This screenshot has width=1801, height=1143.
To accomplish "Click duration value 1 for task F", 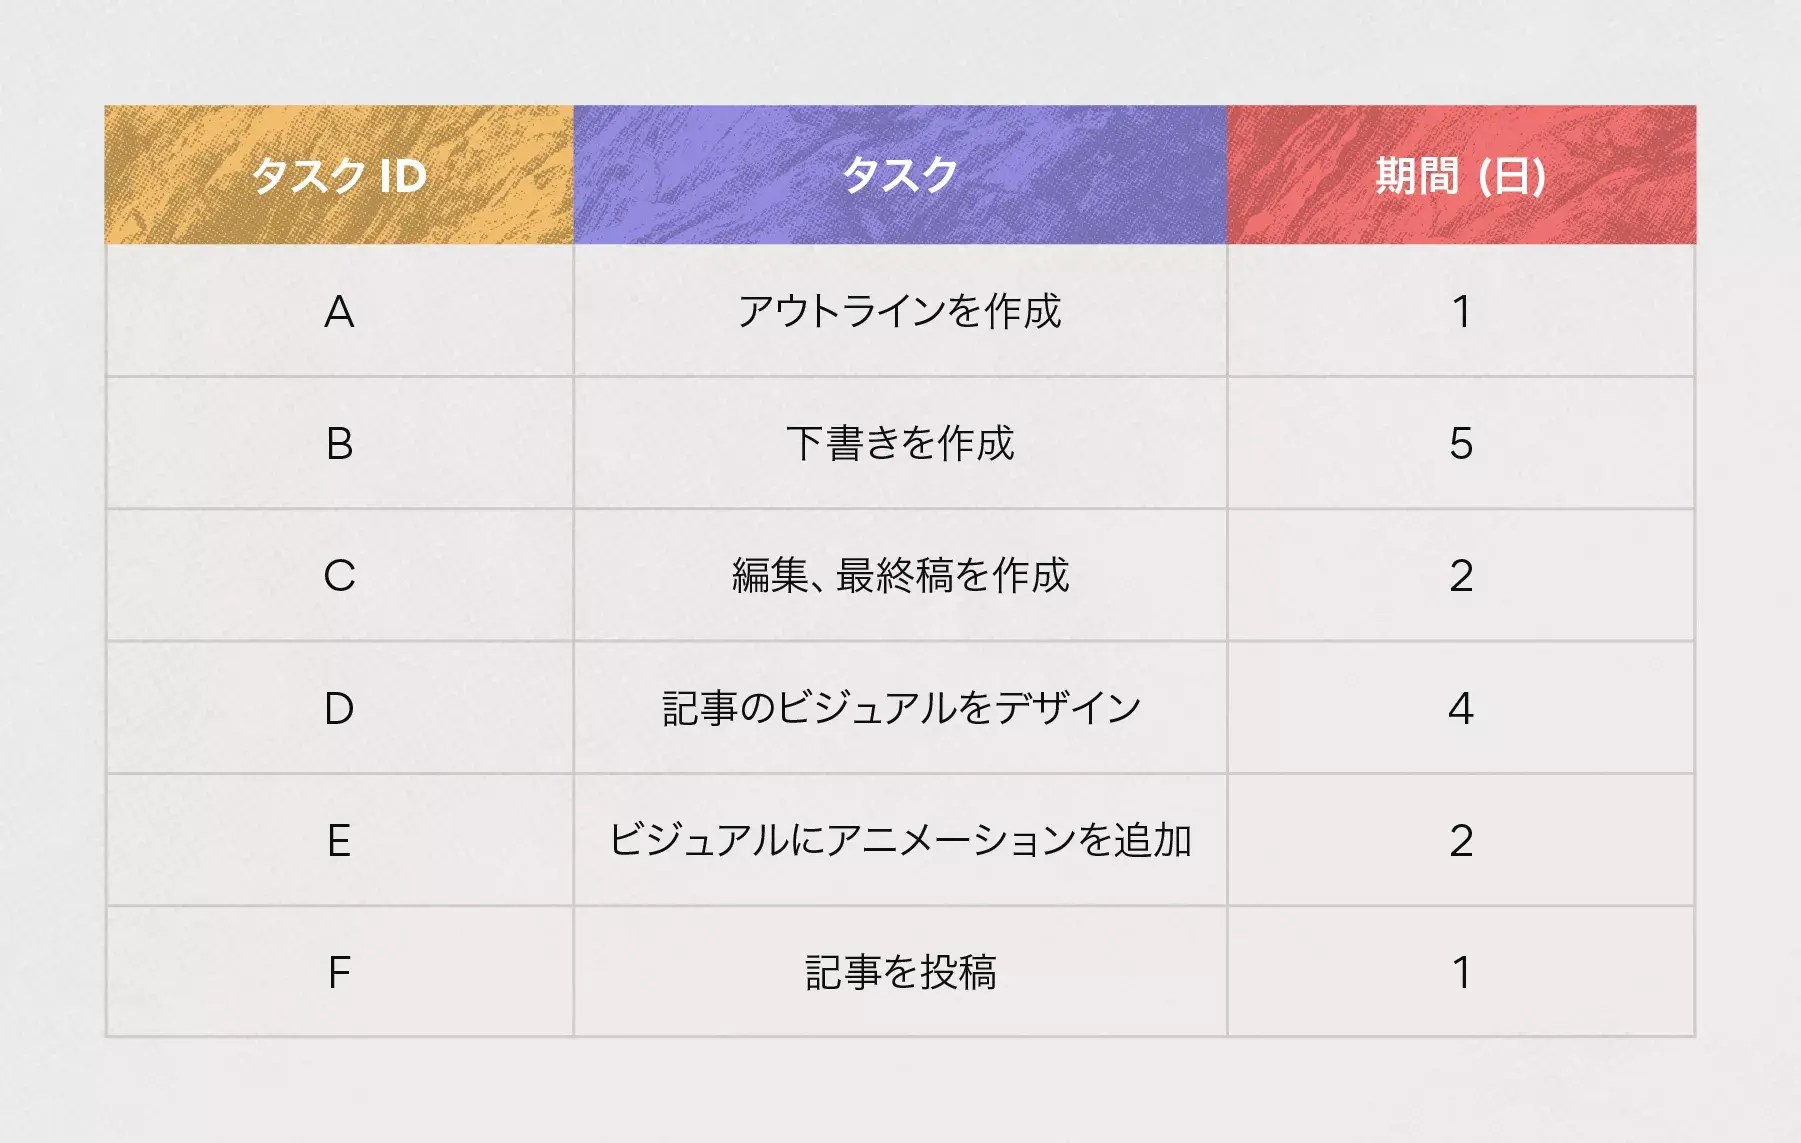I will tap(1461, 972).
